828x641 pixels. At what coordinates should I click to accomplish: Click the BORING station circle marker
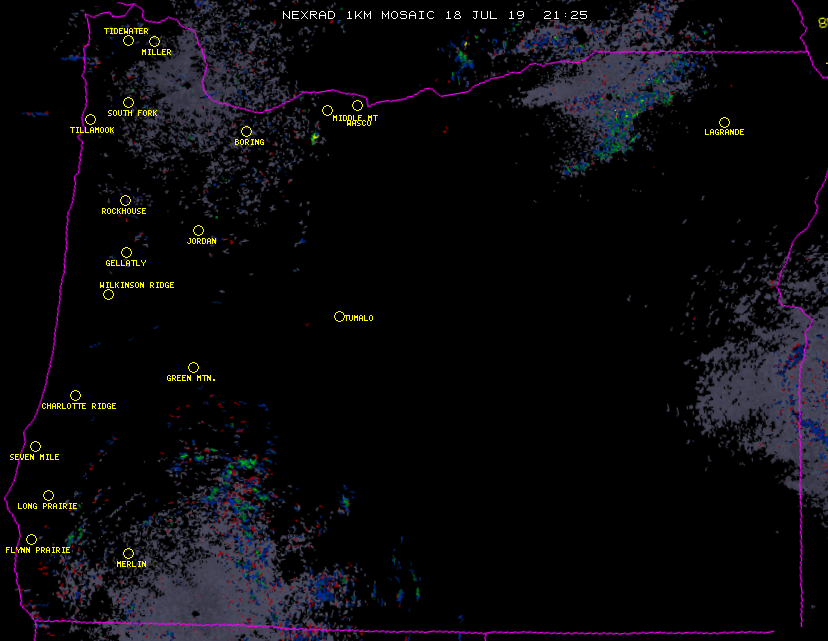pyautogui.click(x=246, y=131)
